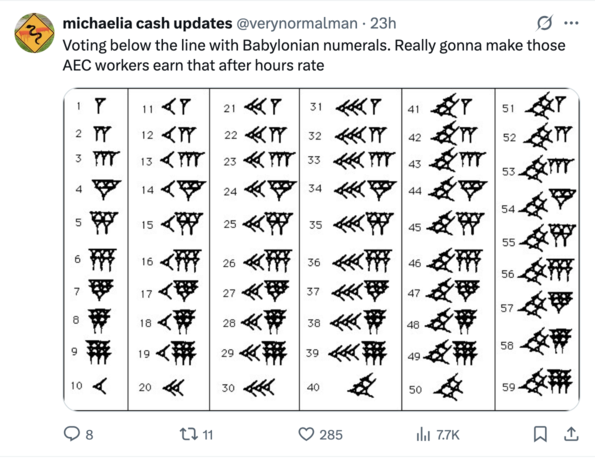Viewport: 595px width, 458px height.
Task: Click the share upload icon
Action: 571,434
